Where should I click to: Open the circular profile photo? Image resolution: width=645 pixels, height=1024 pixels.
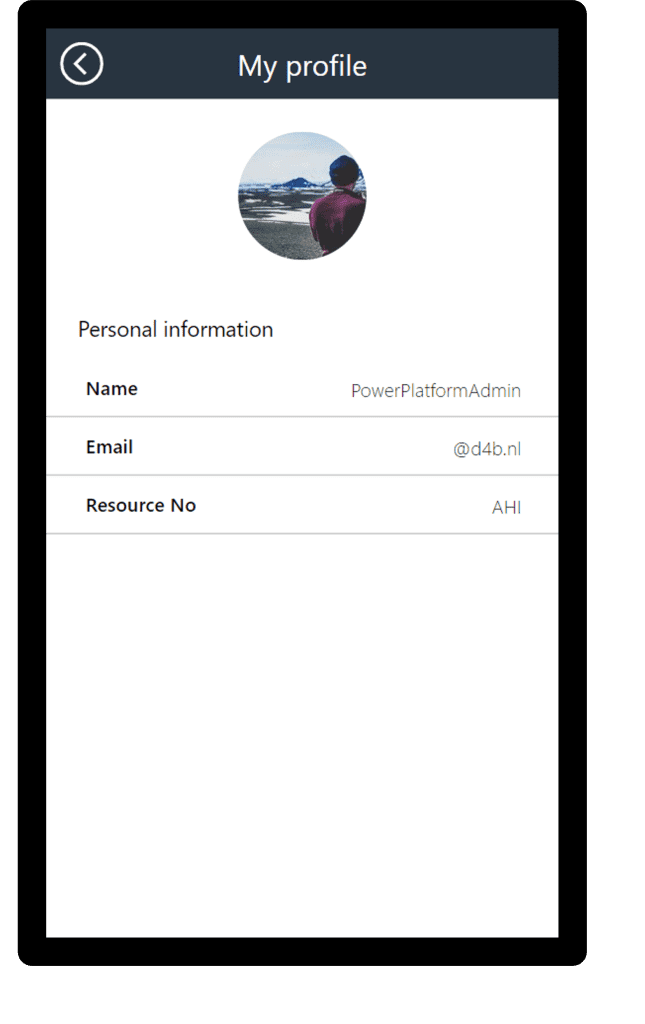click(302, 196)
